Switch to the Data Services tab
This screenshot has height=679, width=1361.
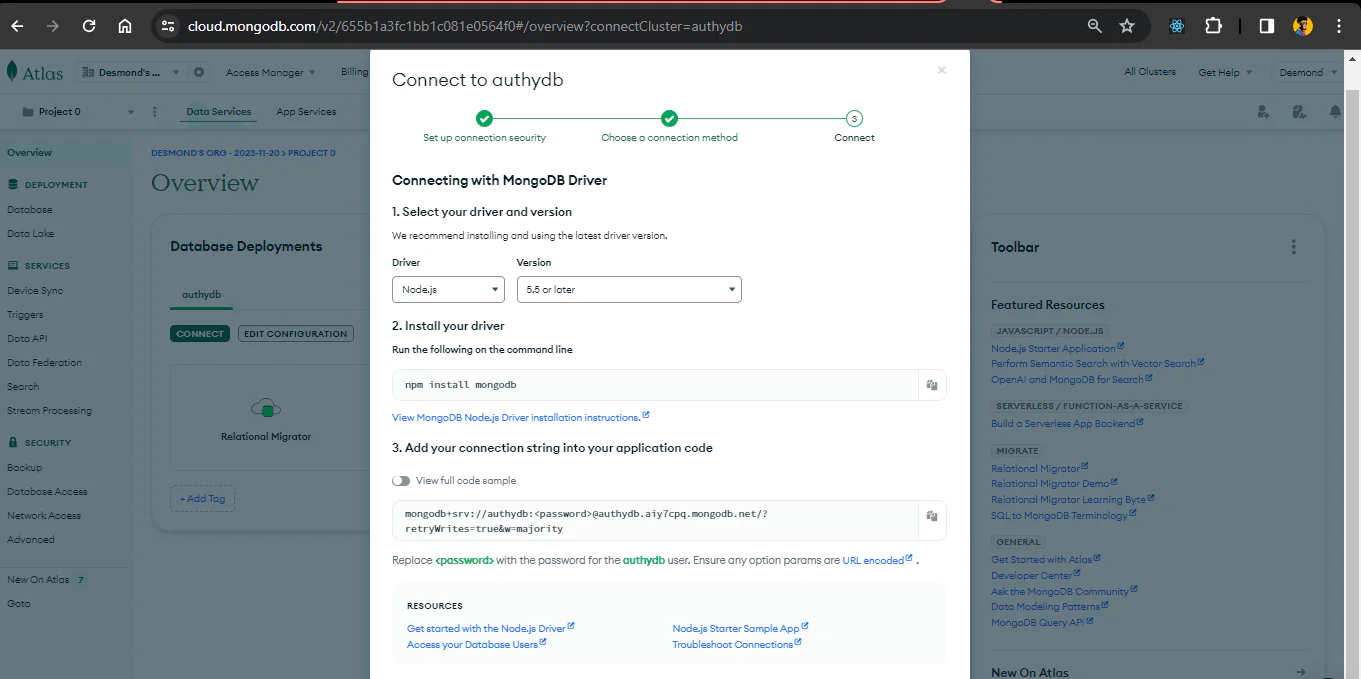click(x=219, y=112)
